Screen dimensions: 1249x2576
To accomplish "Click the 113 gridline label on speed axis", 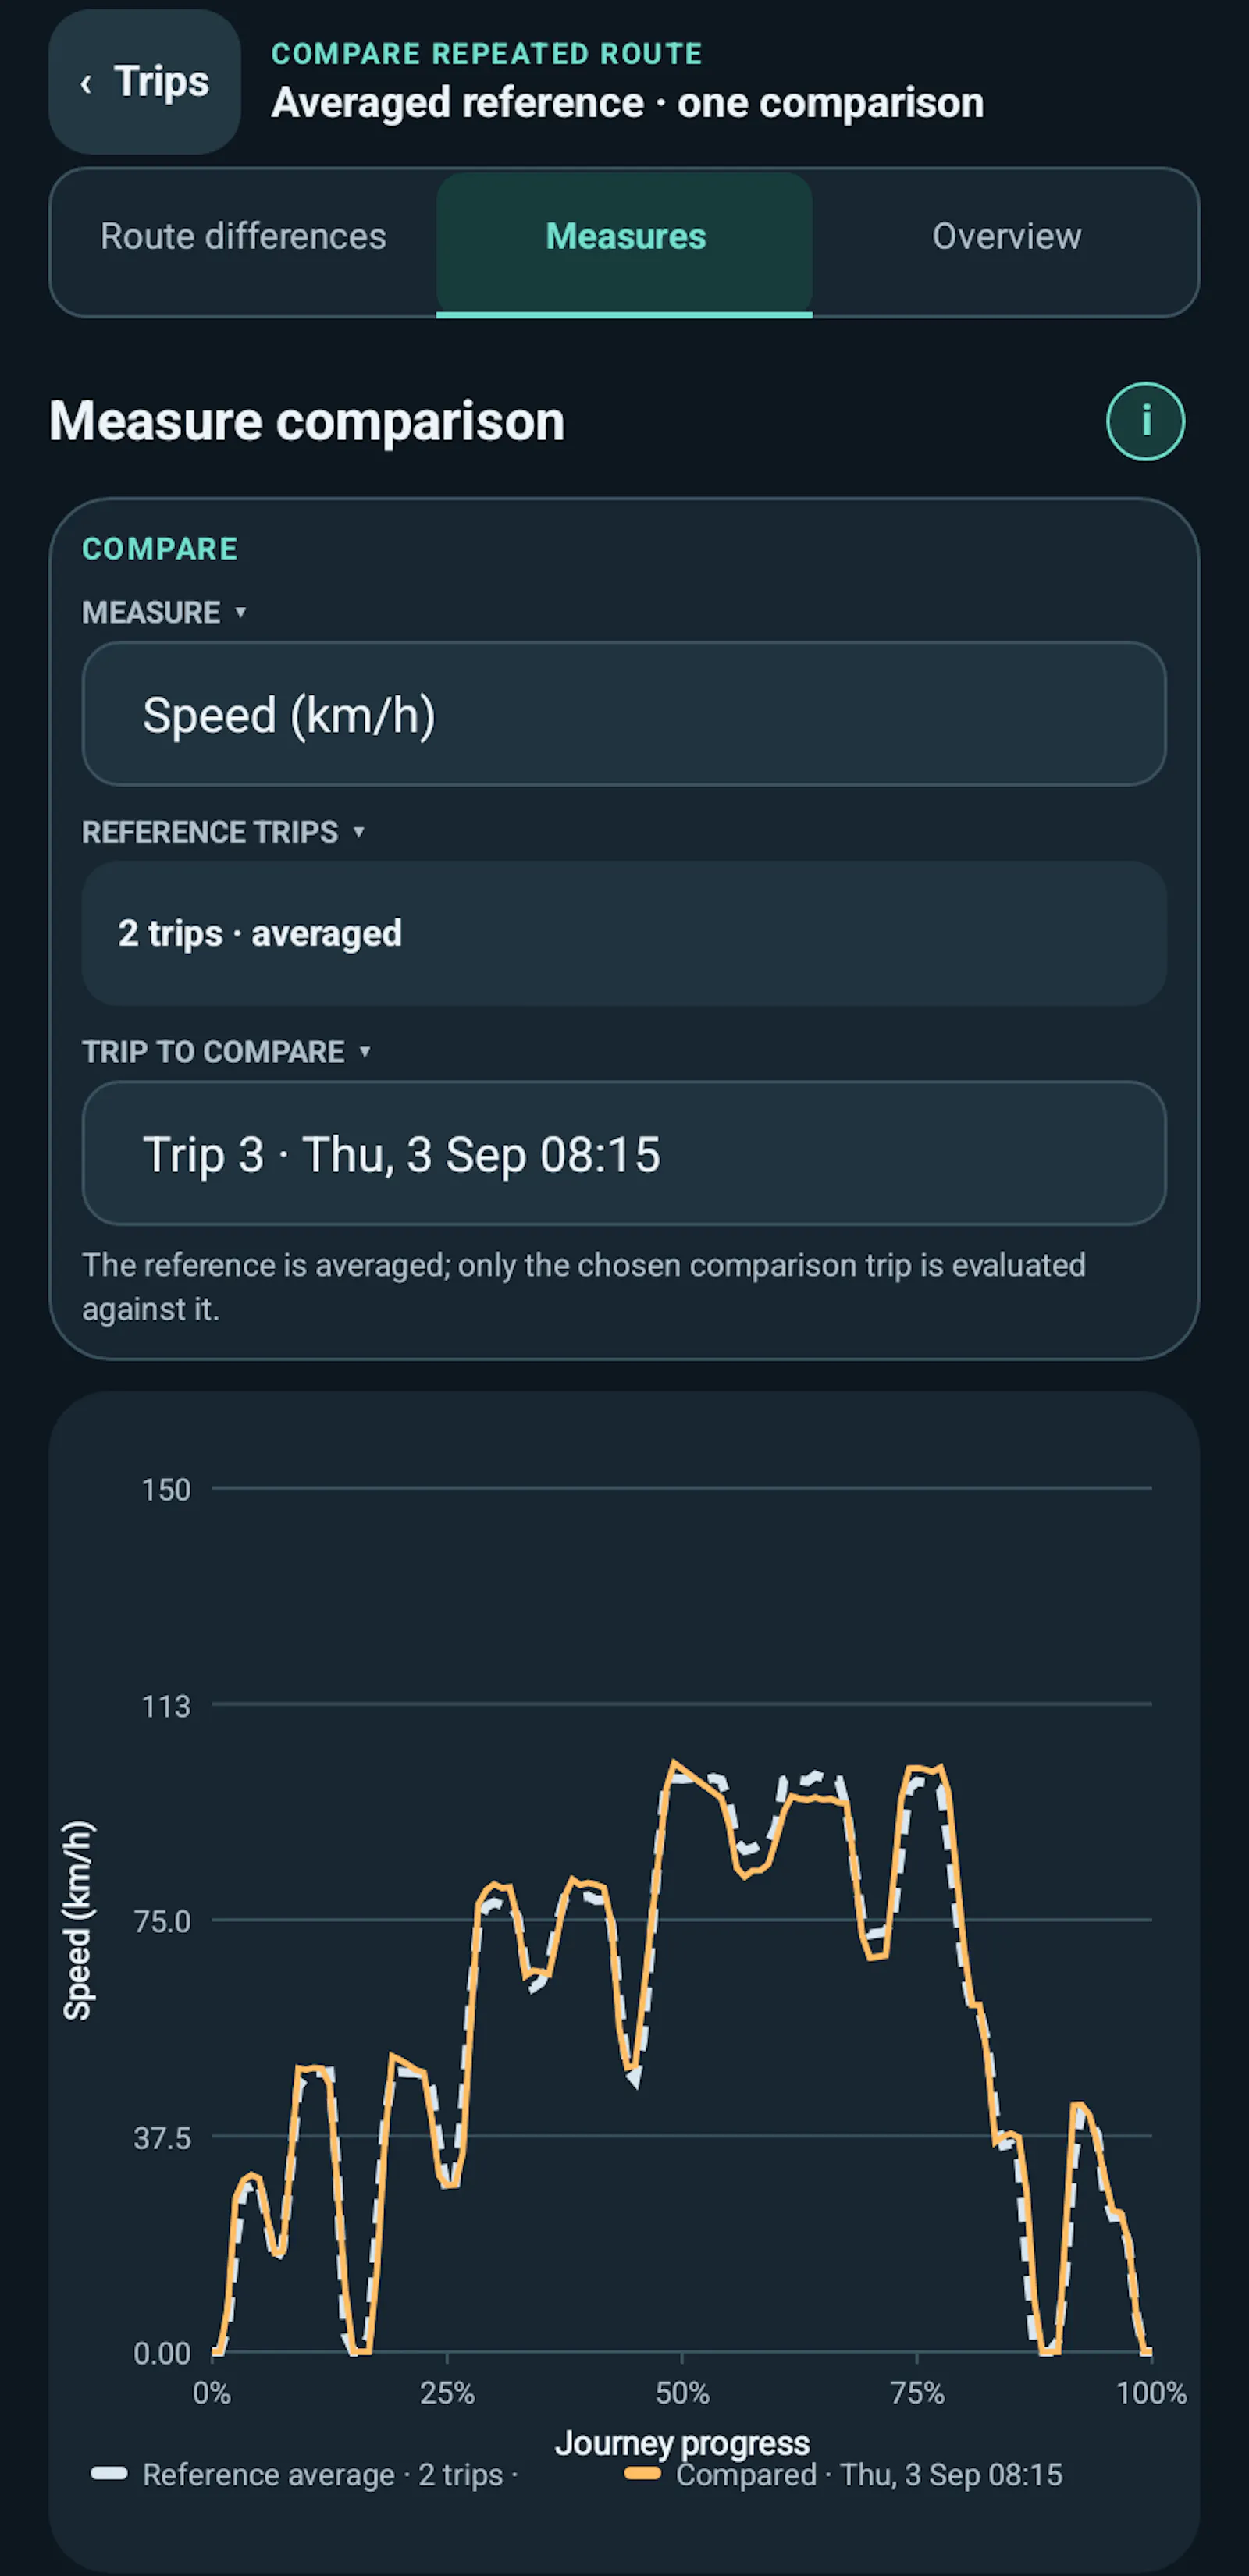I will [x=166, y=1706].
